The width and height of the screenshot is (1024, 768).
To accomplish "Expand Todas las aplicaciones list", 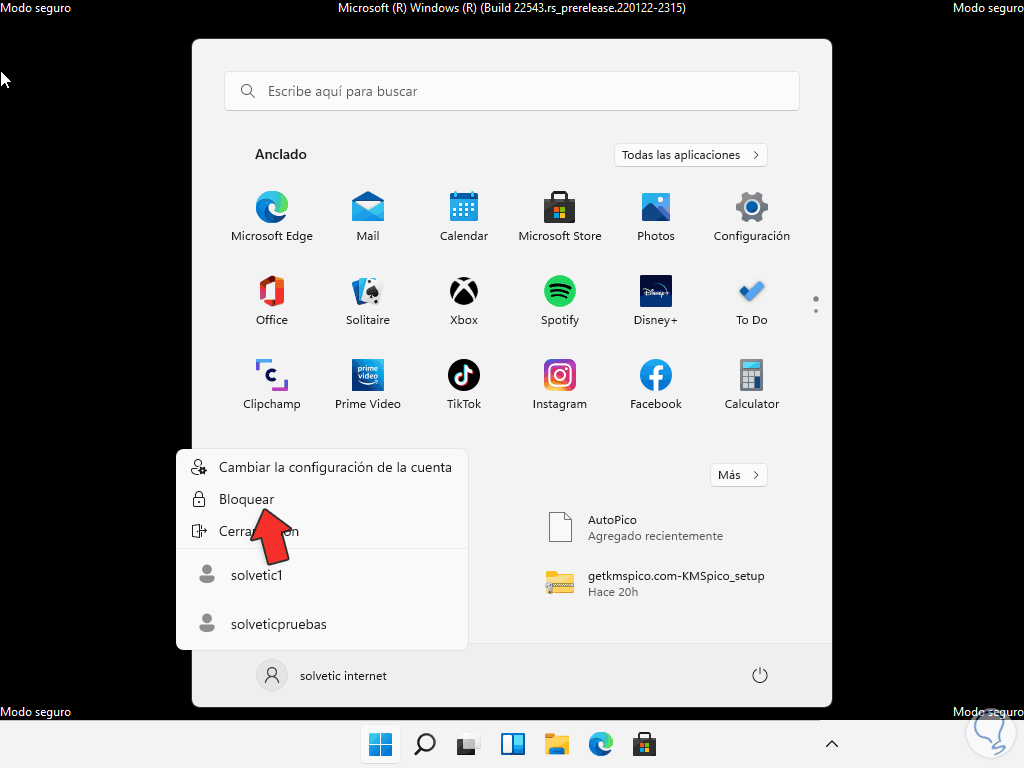I will [x=690, y=155].
